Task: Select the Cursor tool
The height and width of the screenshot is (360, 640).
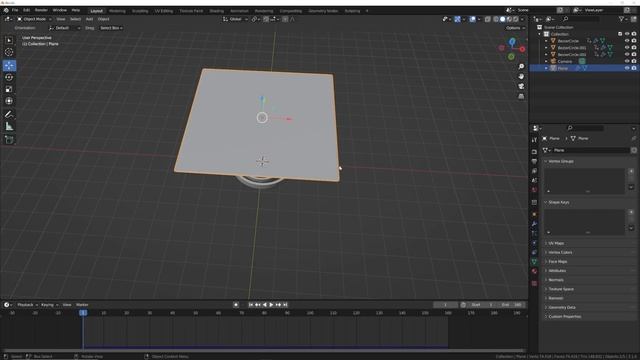Action: [9, 52]
